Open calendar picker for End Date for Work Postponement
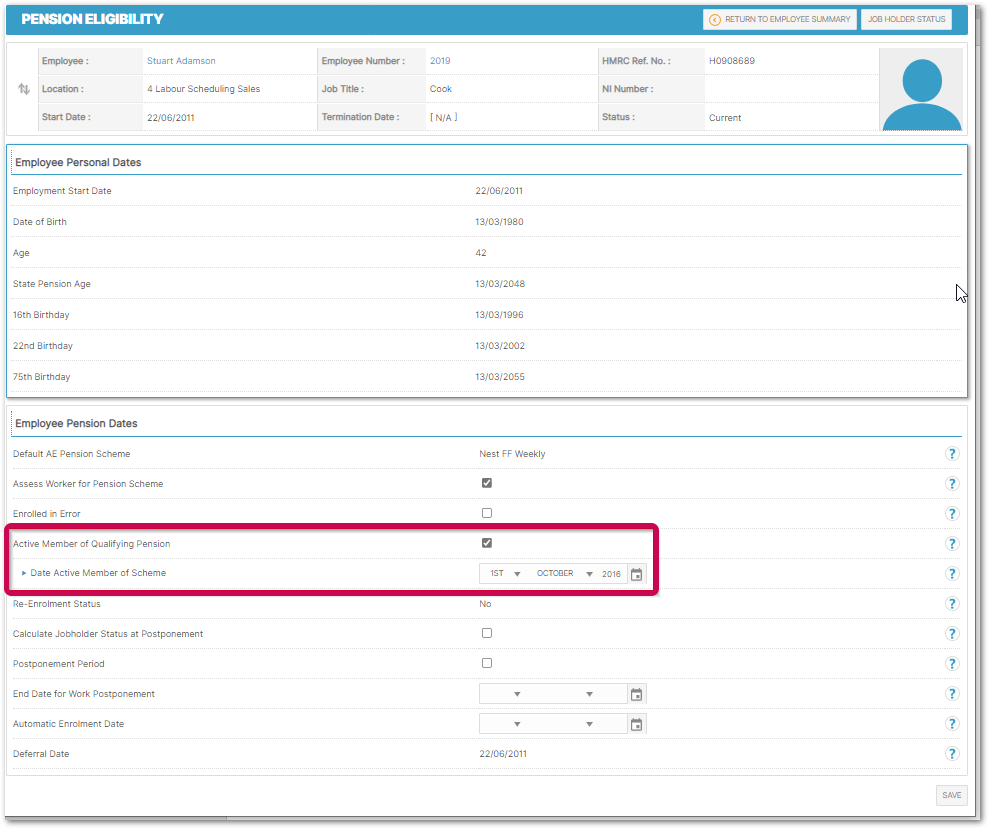 tap(636, 694)
